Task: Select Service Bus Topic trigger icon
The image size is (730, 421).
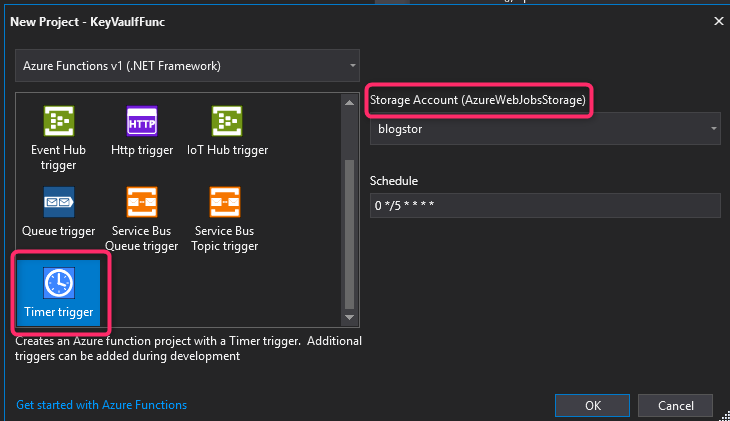Action: pyautogui.click(x=225, y=202)
